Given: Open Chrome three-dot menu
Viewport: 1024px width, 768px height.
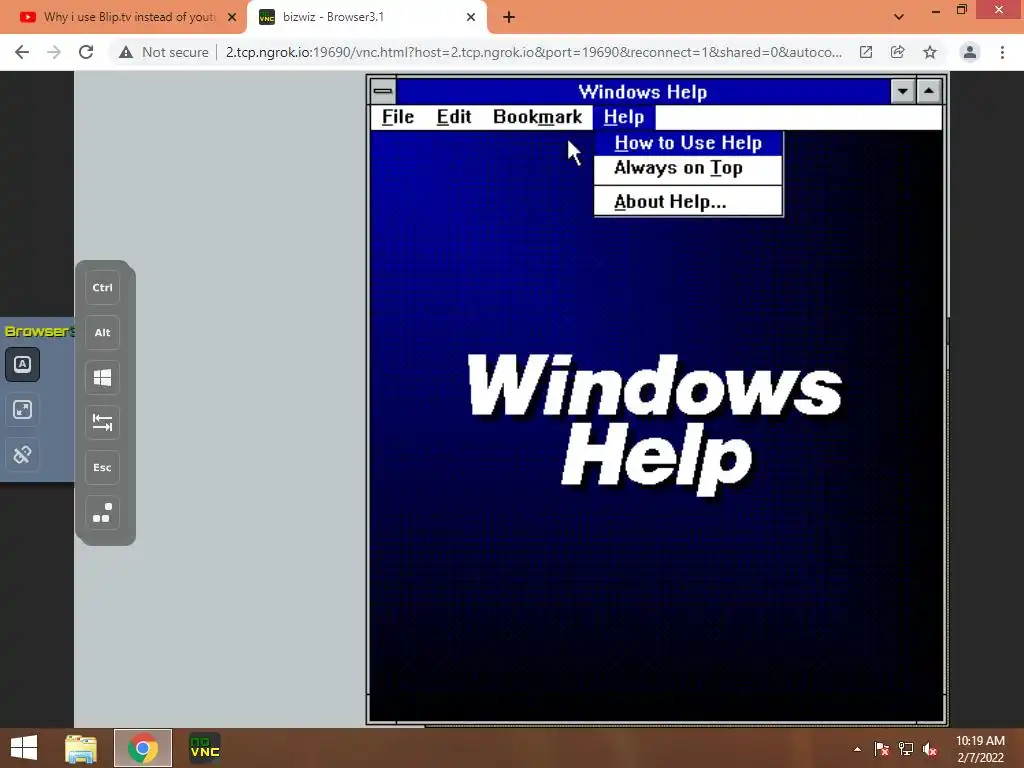Looking at the screenshot, I should tap(1002, 52).
